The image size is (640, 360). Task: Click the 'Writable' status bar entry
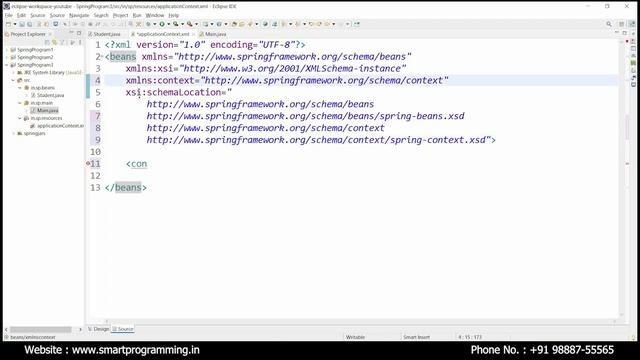click(355, 337)
